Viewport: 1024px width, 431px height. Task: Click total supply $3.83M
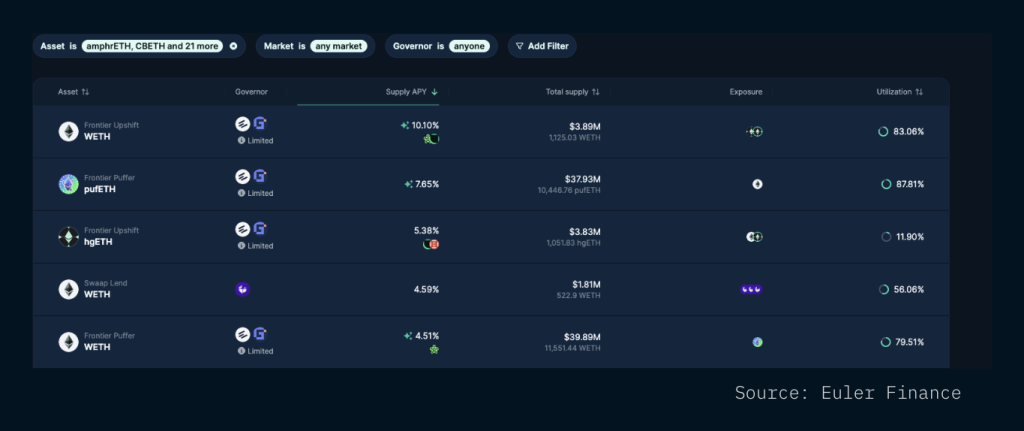(x=584, y=232)
